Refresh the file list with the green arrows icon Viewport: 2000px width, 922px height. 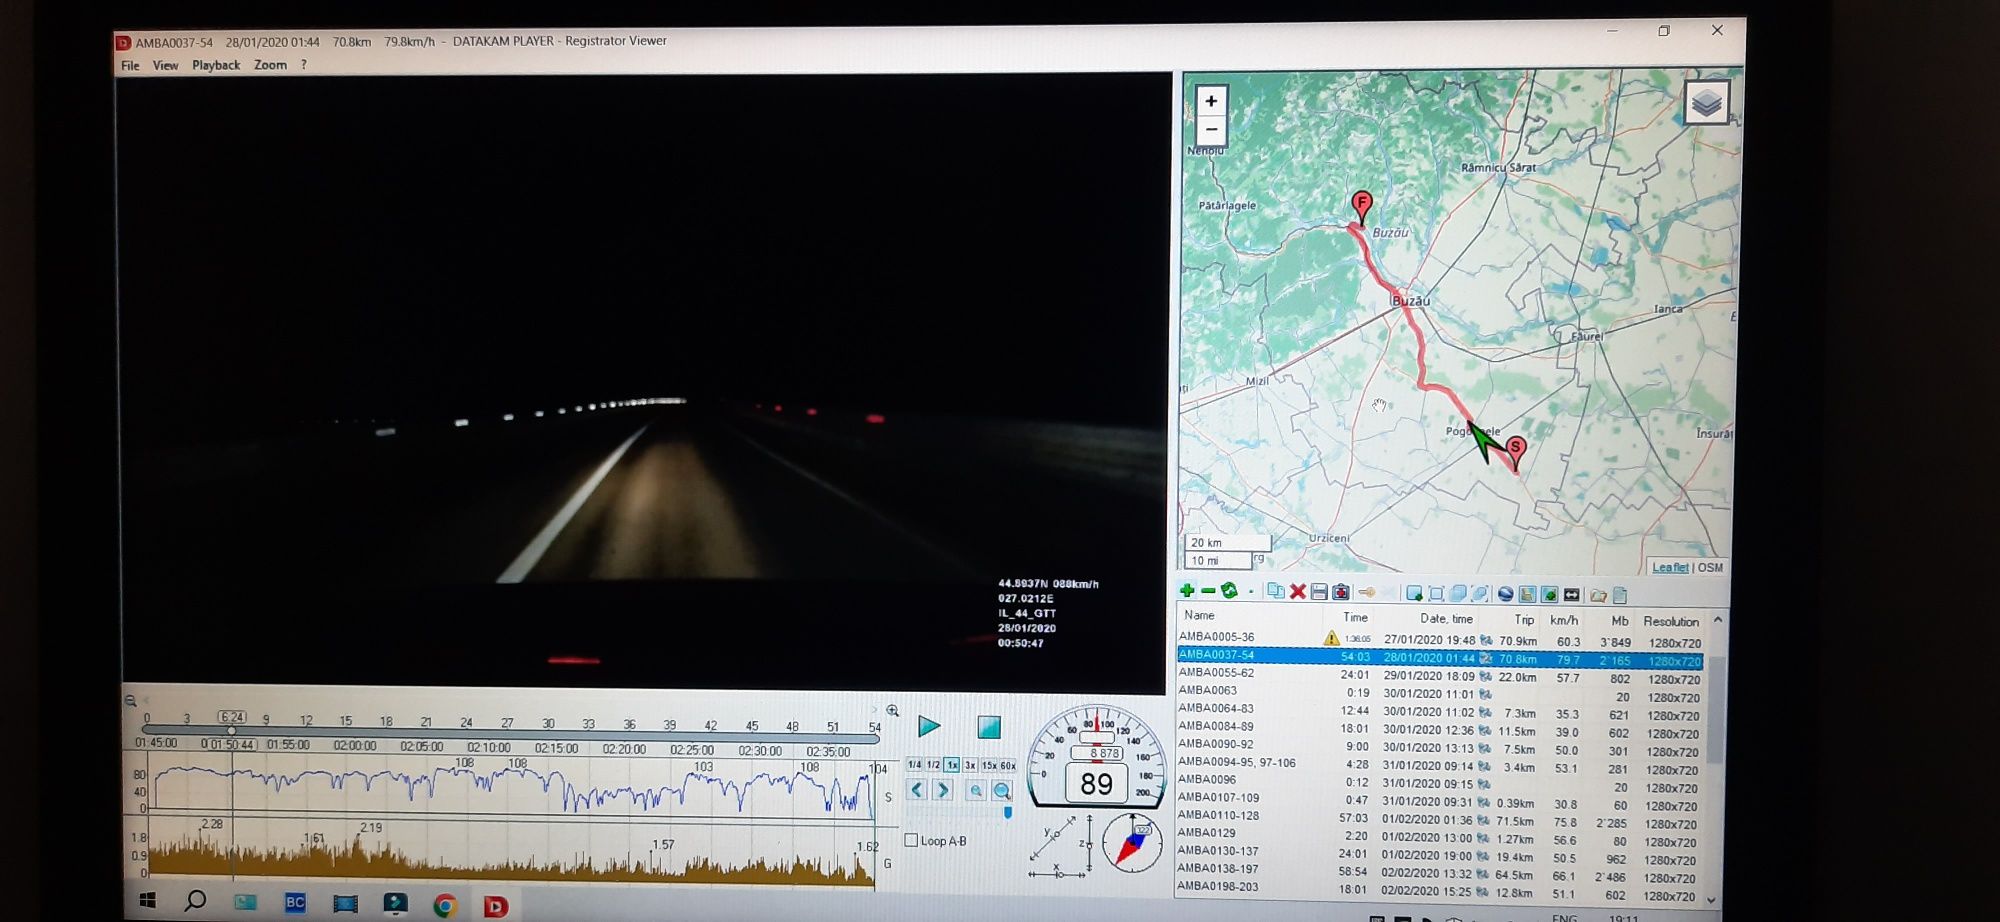click(1229, 591)
